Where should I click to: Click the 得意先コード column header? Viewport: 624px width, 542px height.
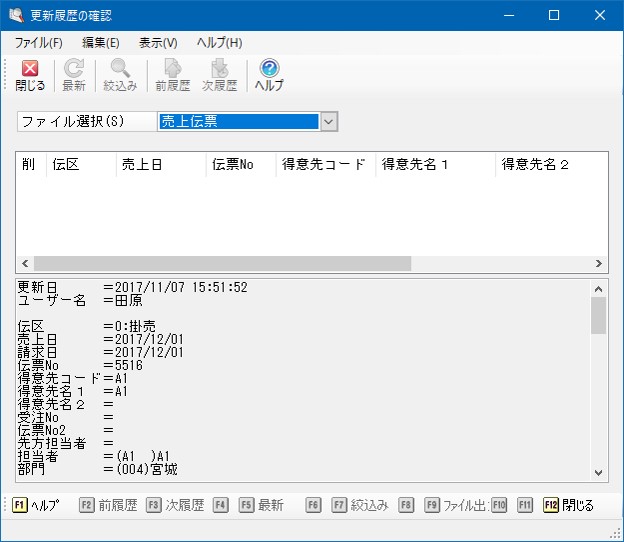tap(324, 165)
